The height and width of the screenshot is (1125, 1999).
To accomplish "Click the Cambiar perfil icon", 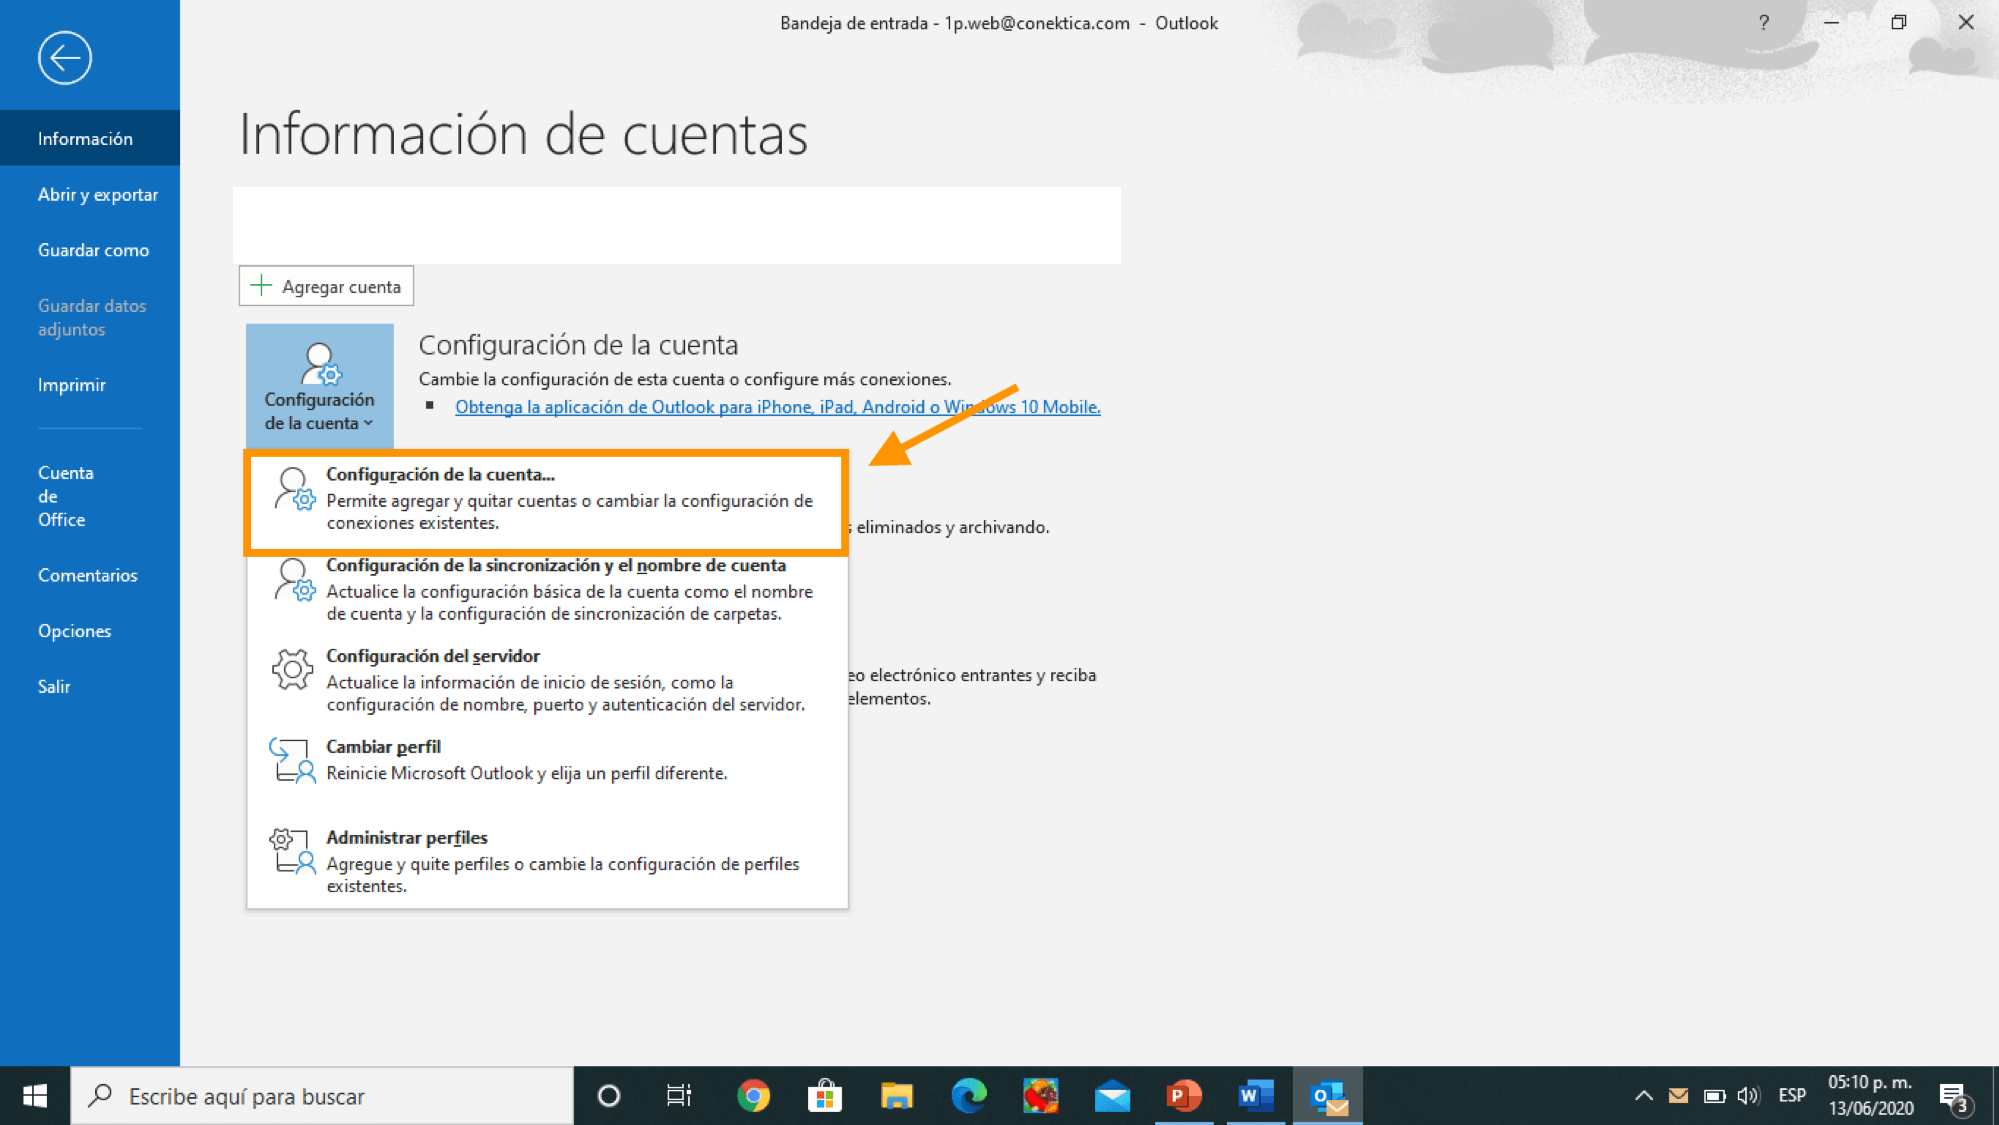I will coord(292,760).
